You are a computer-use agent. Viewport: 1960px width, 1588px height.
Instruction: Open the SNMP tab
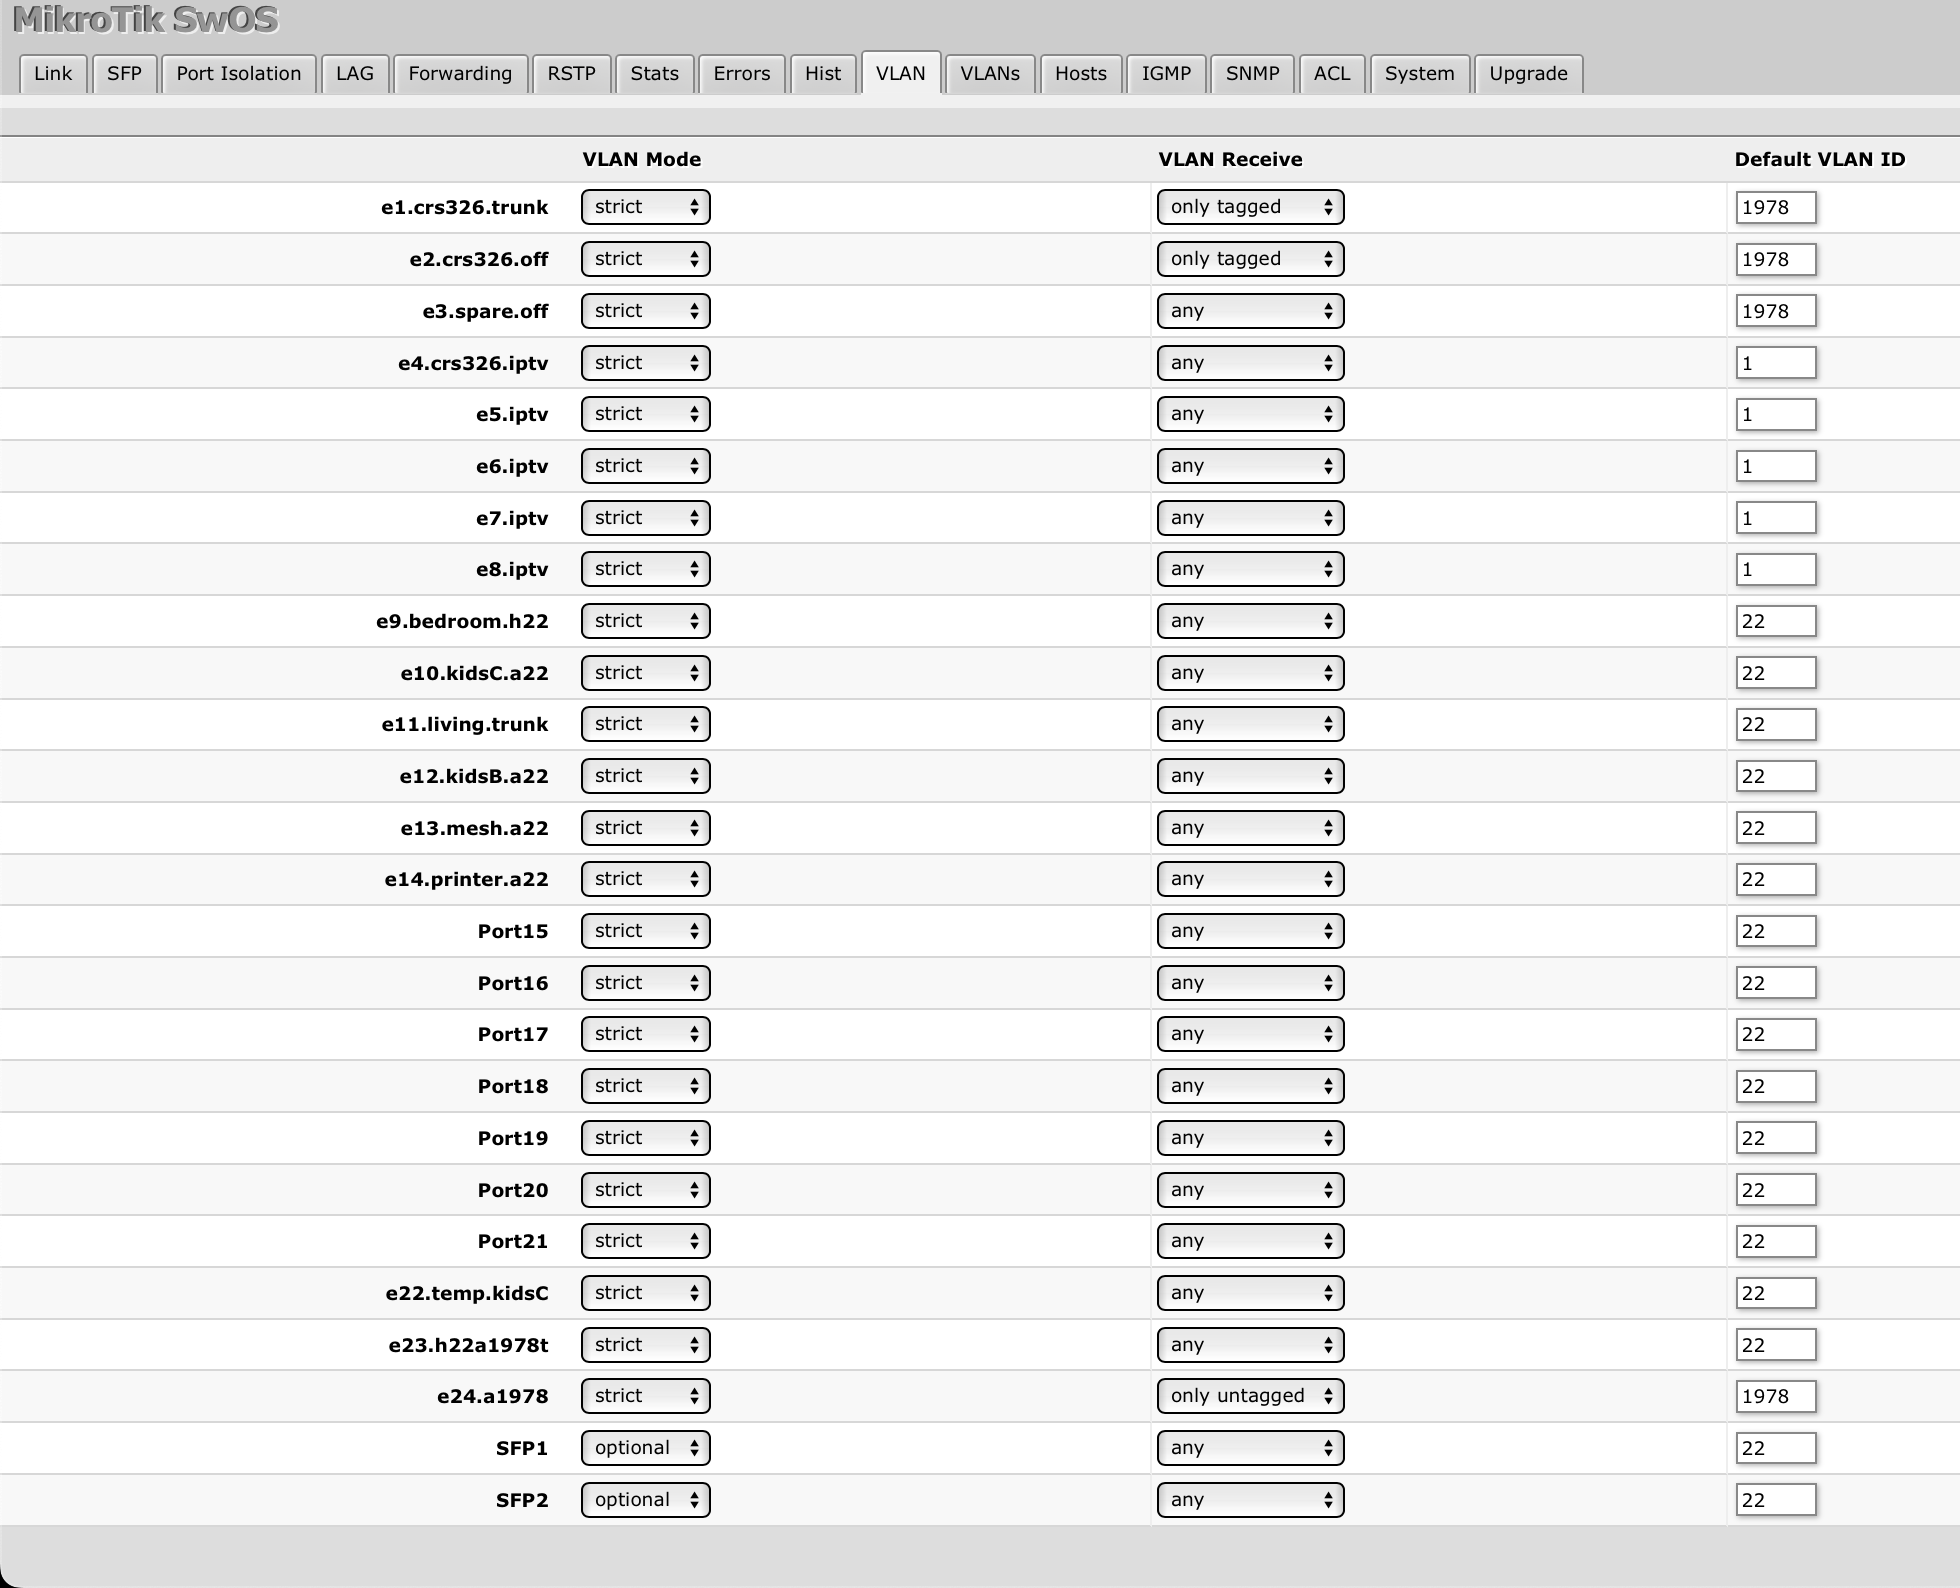1252,74
